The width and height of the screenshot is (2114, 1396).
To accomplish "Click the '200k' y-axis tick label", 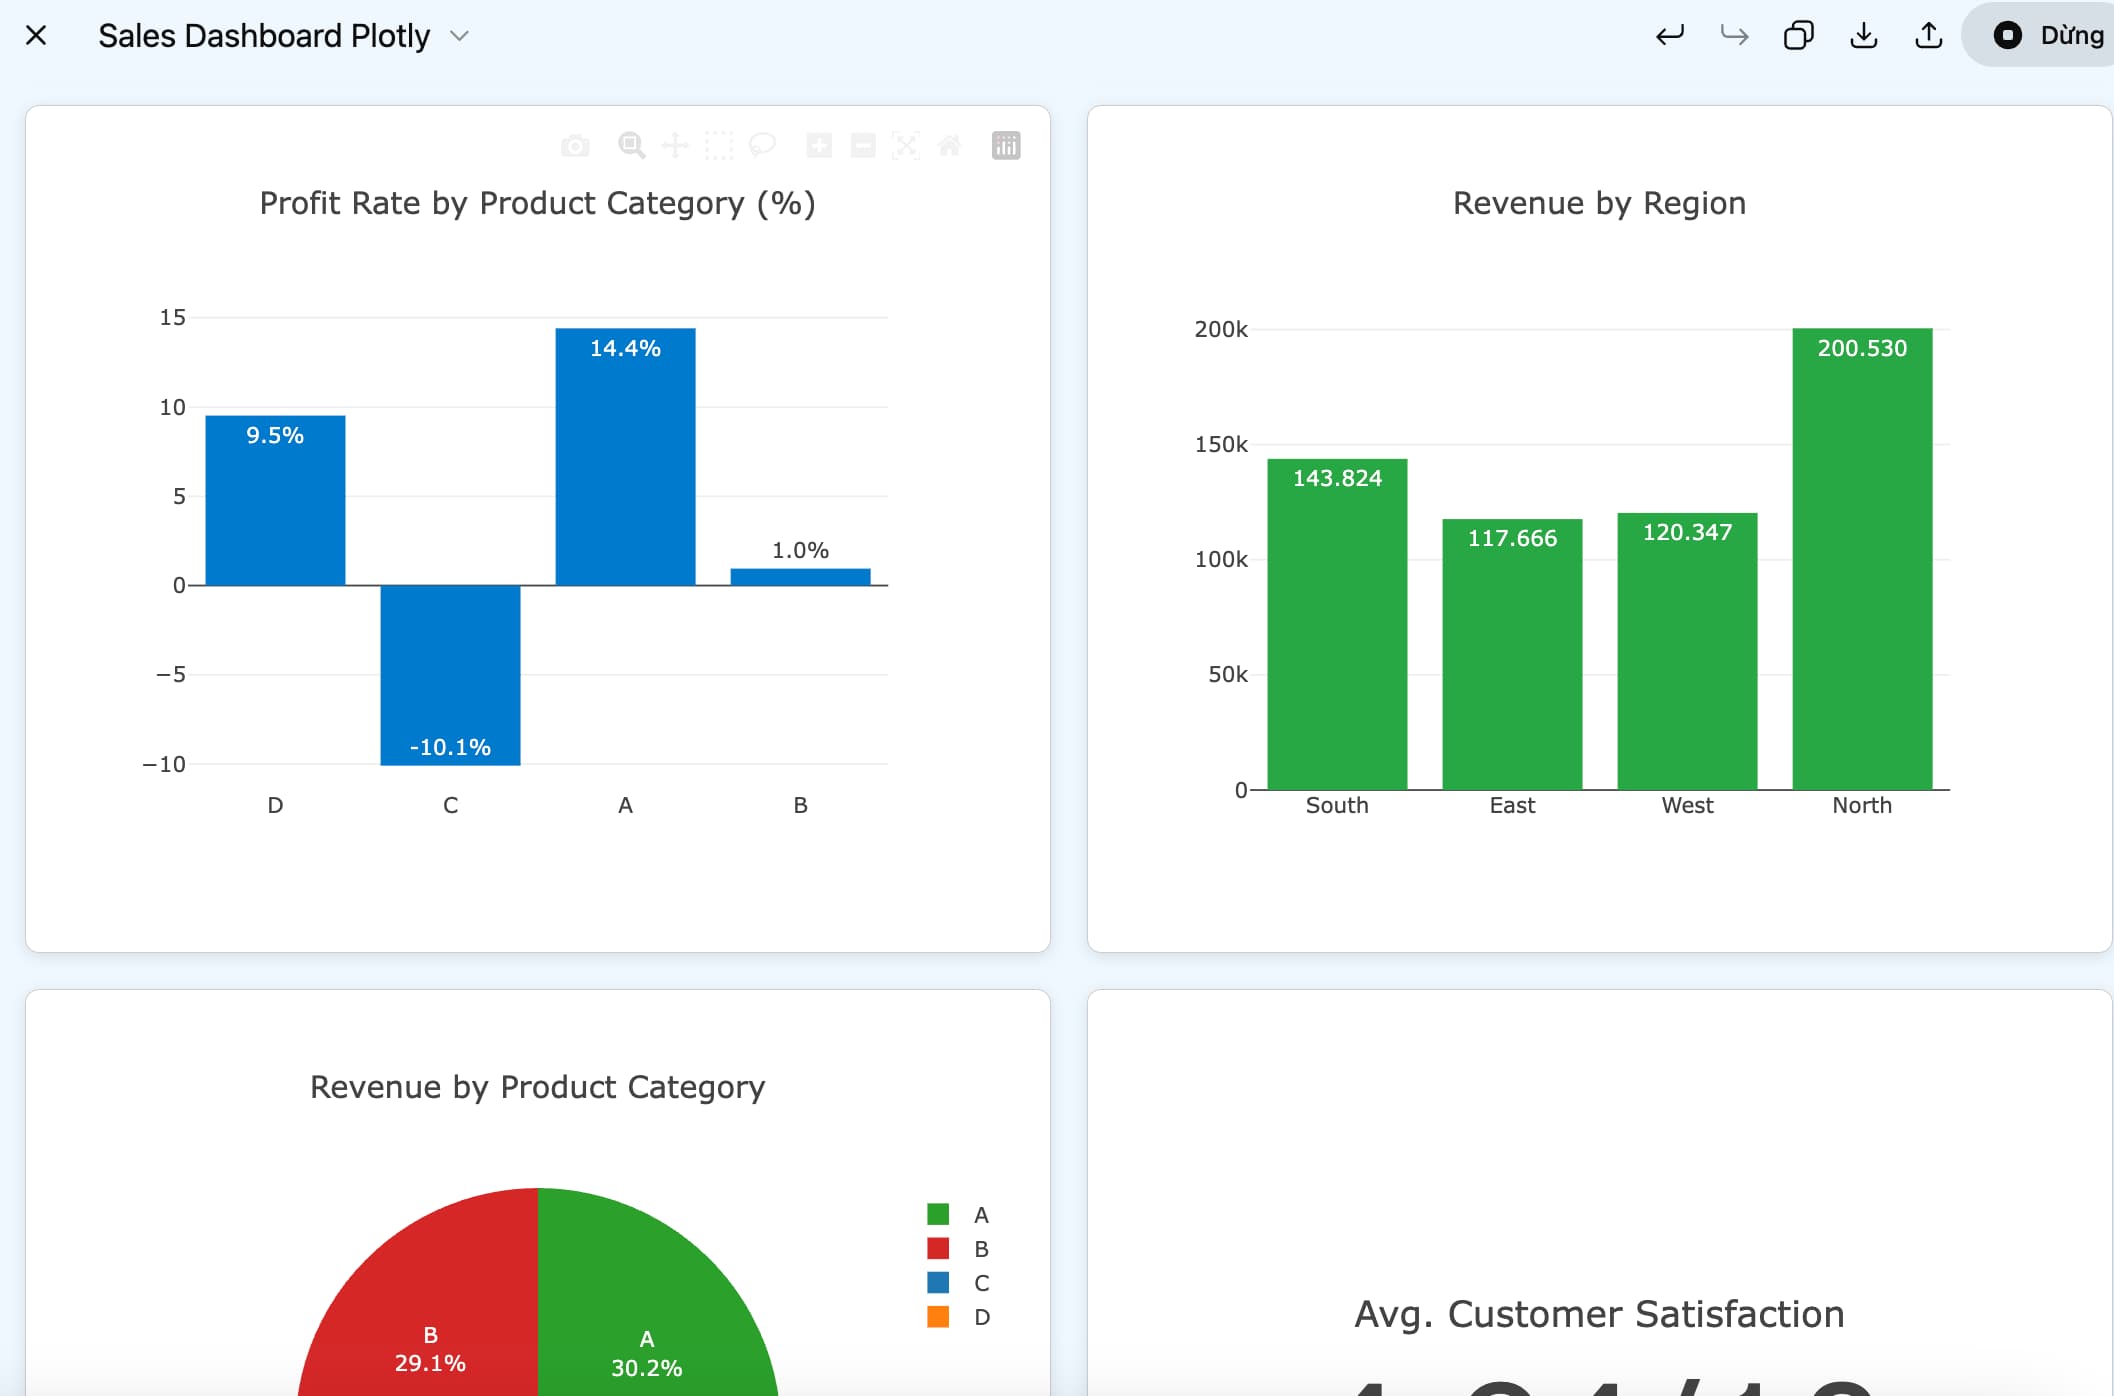I will [x=1221, y=329].
